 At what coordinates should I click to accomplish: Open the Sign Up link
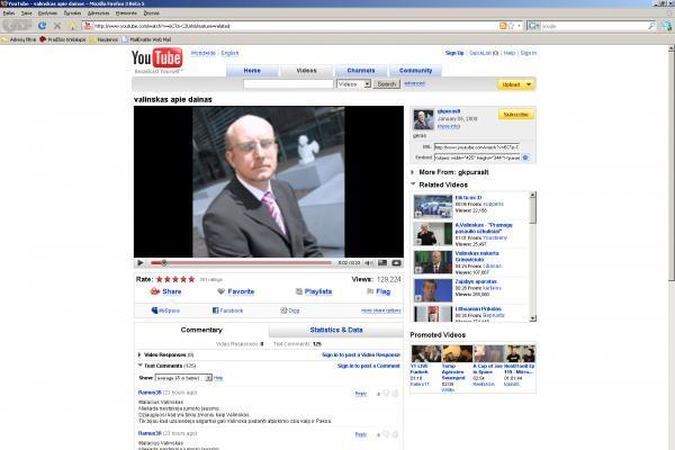(x=454, y=53)
